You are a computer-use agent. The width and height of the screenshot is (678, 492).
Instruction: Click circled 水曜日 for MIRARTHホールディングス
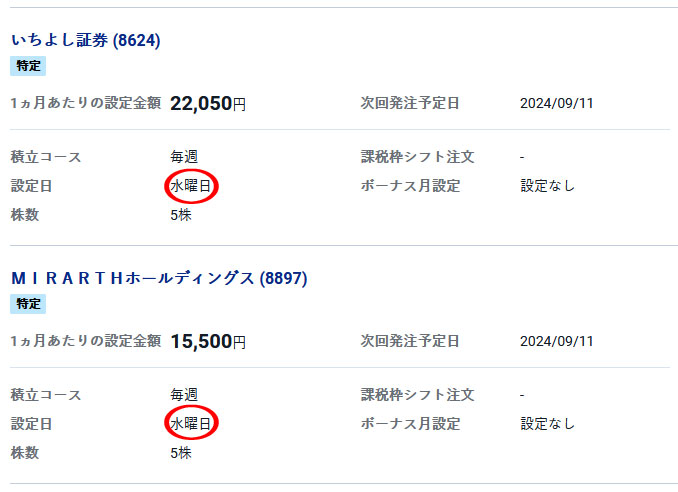point(191,423)
